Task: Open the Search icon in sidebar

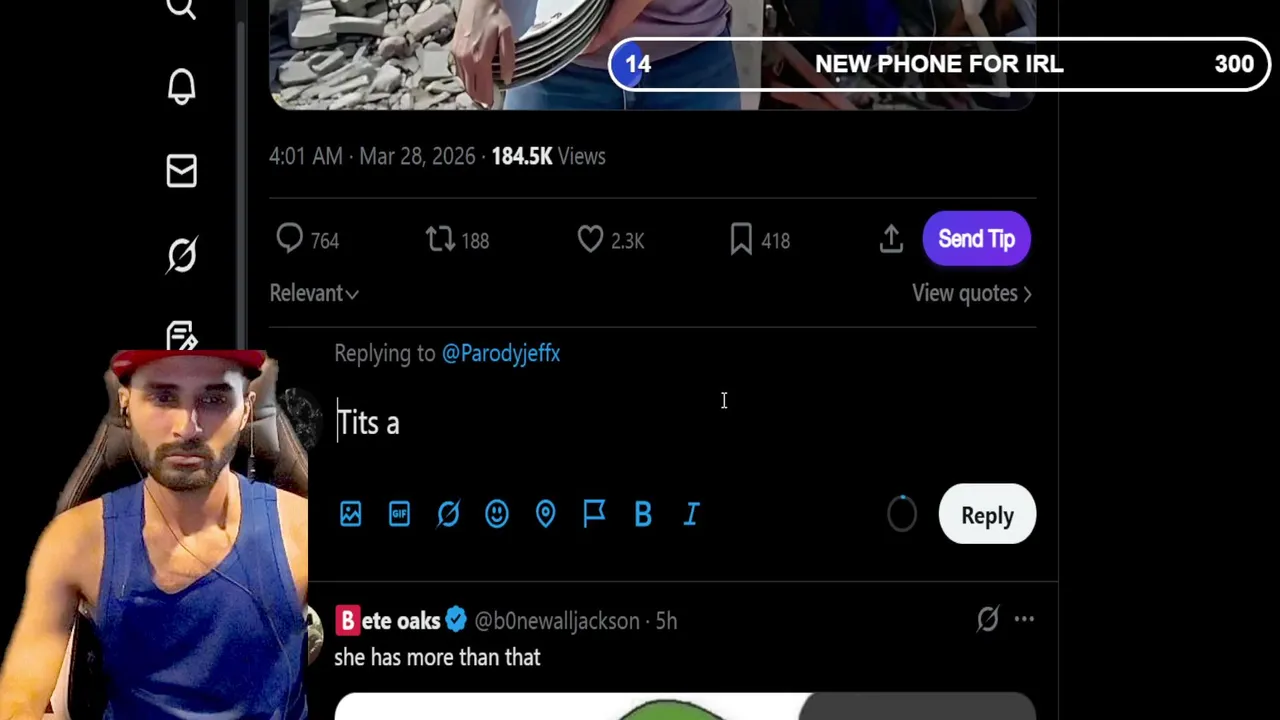Action: click(x=181, y=9)
